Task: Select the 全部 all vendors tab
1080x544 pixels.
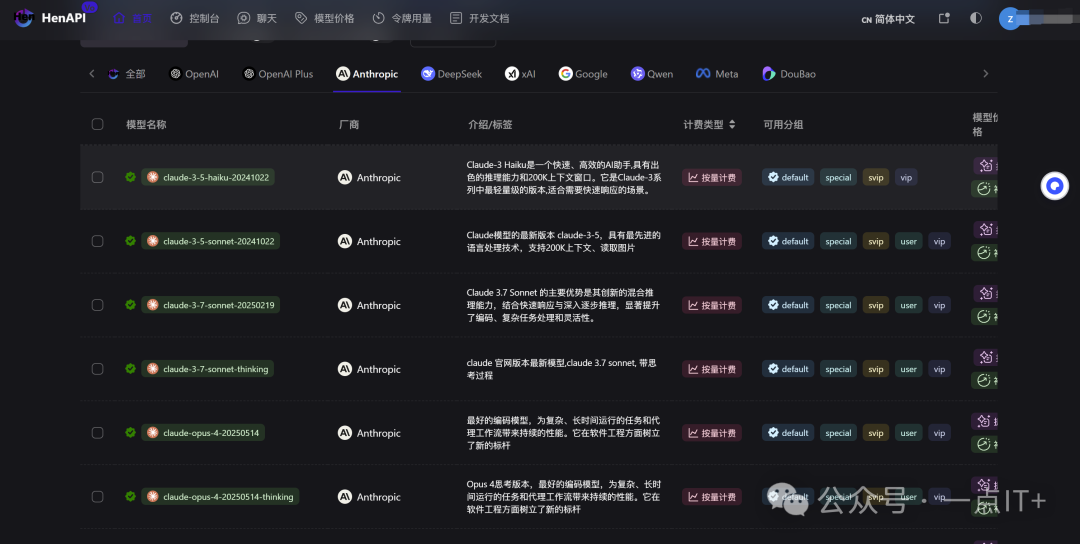Action: click(x=127, y=74)
